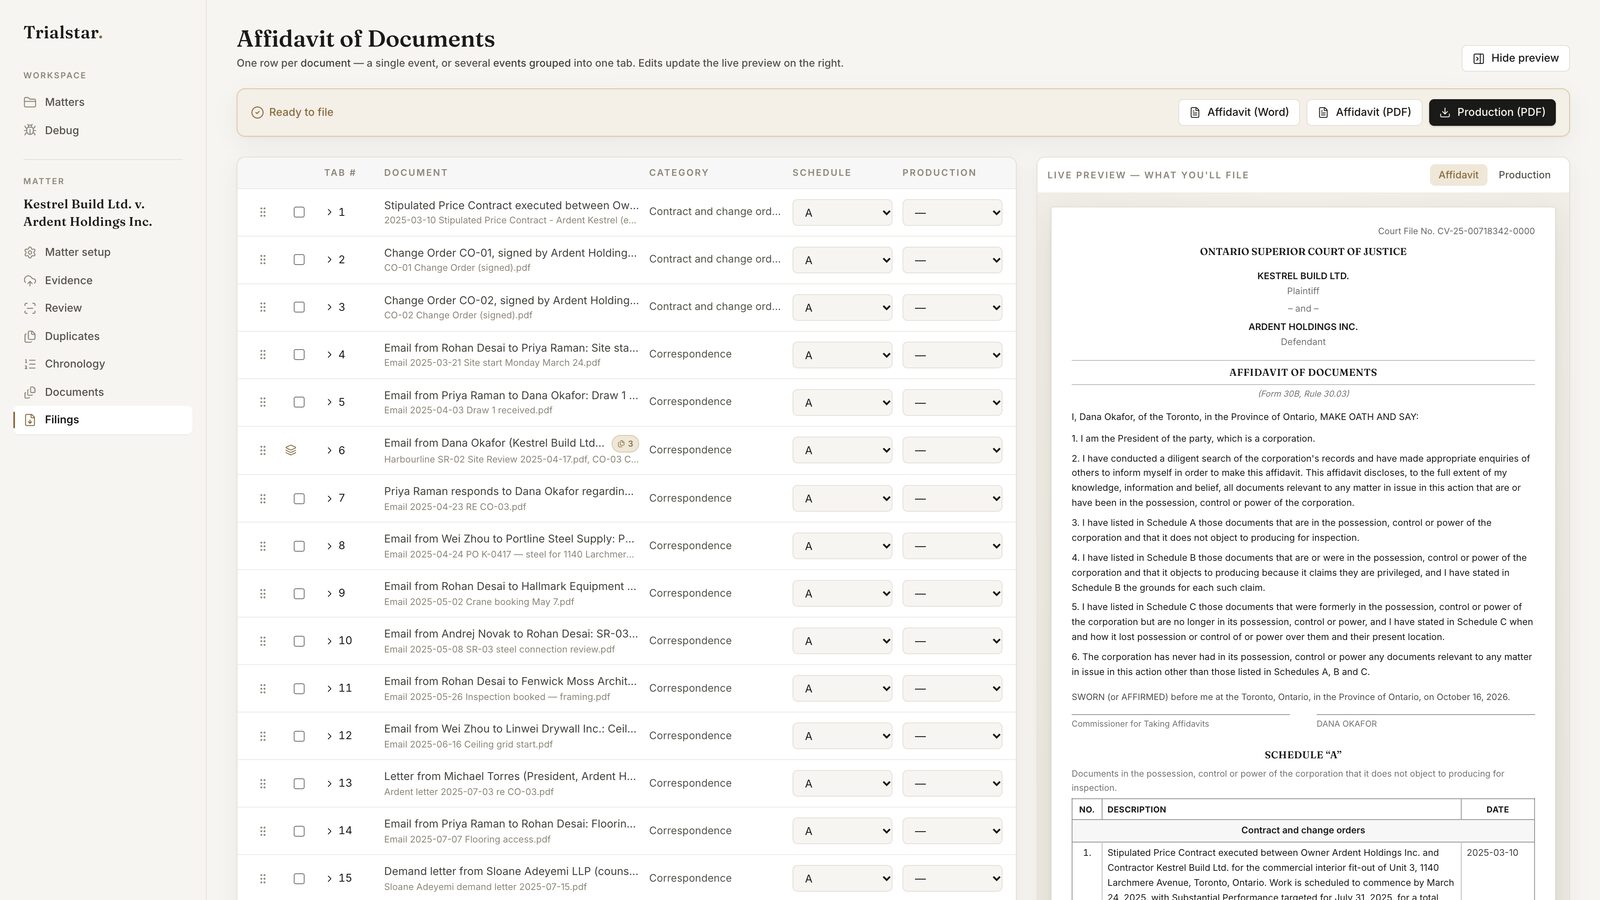Export Affidavit as Word

tap(1238, 112)
